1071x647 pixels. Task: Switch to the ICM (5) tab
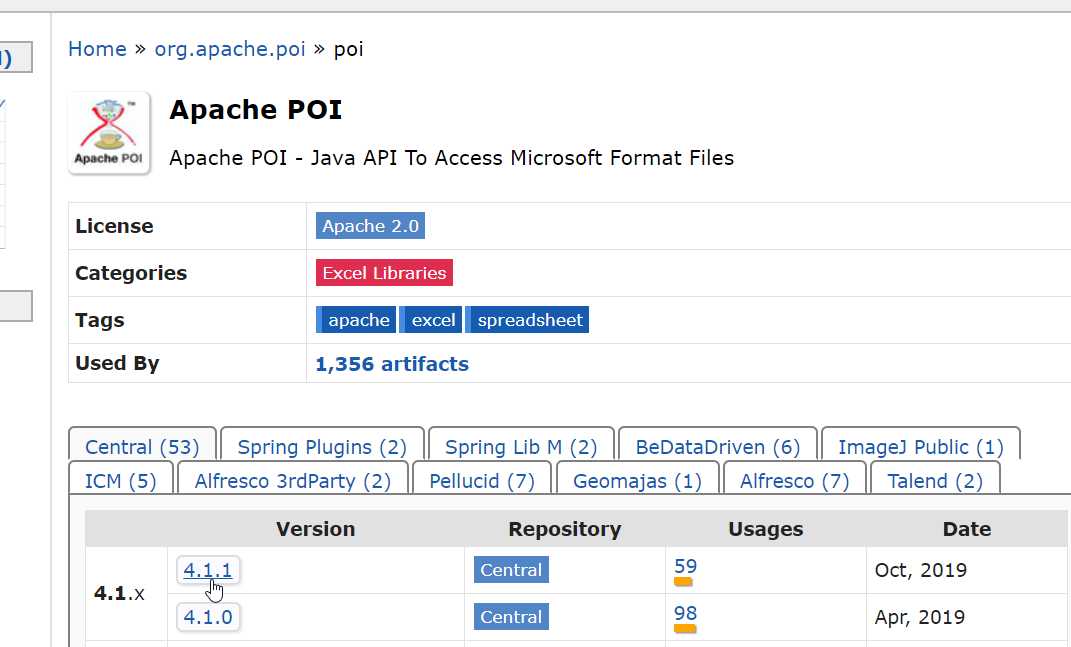coord(121,481)
